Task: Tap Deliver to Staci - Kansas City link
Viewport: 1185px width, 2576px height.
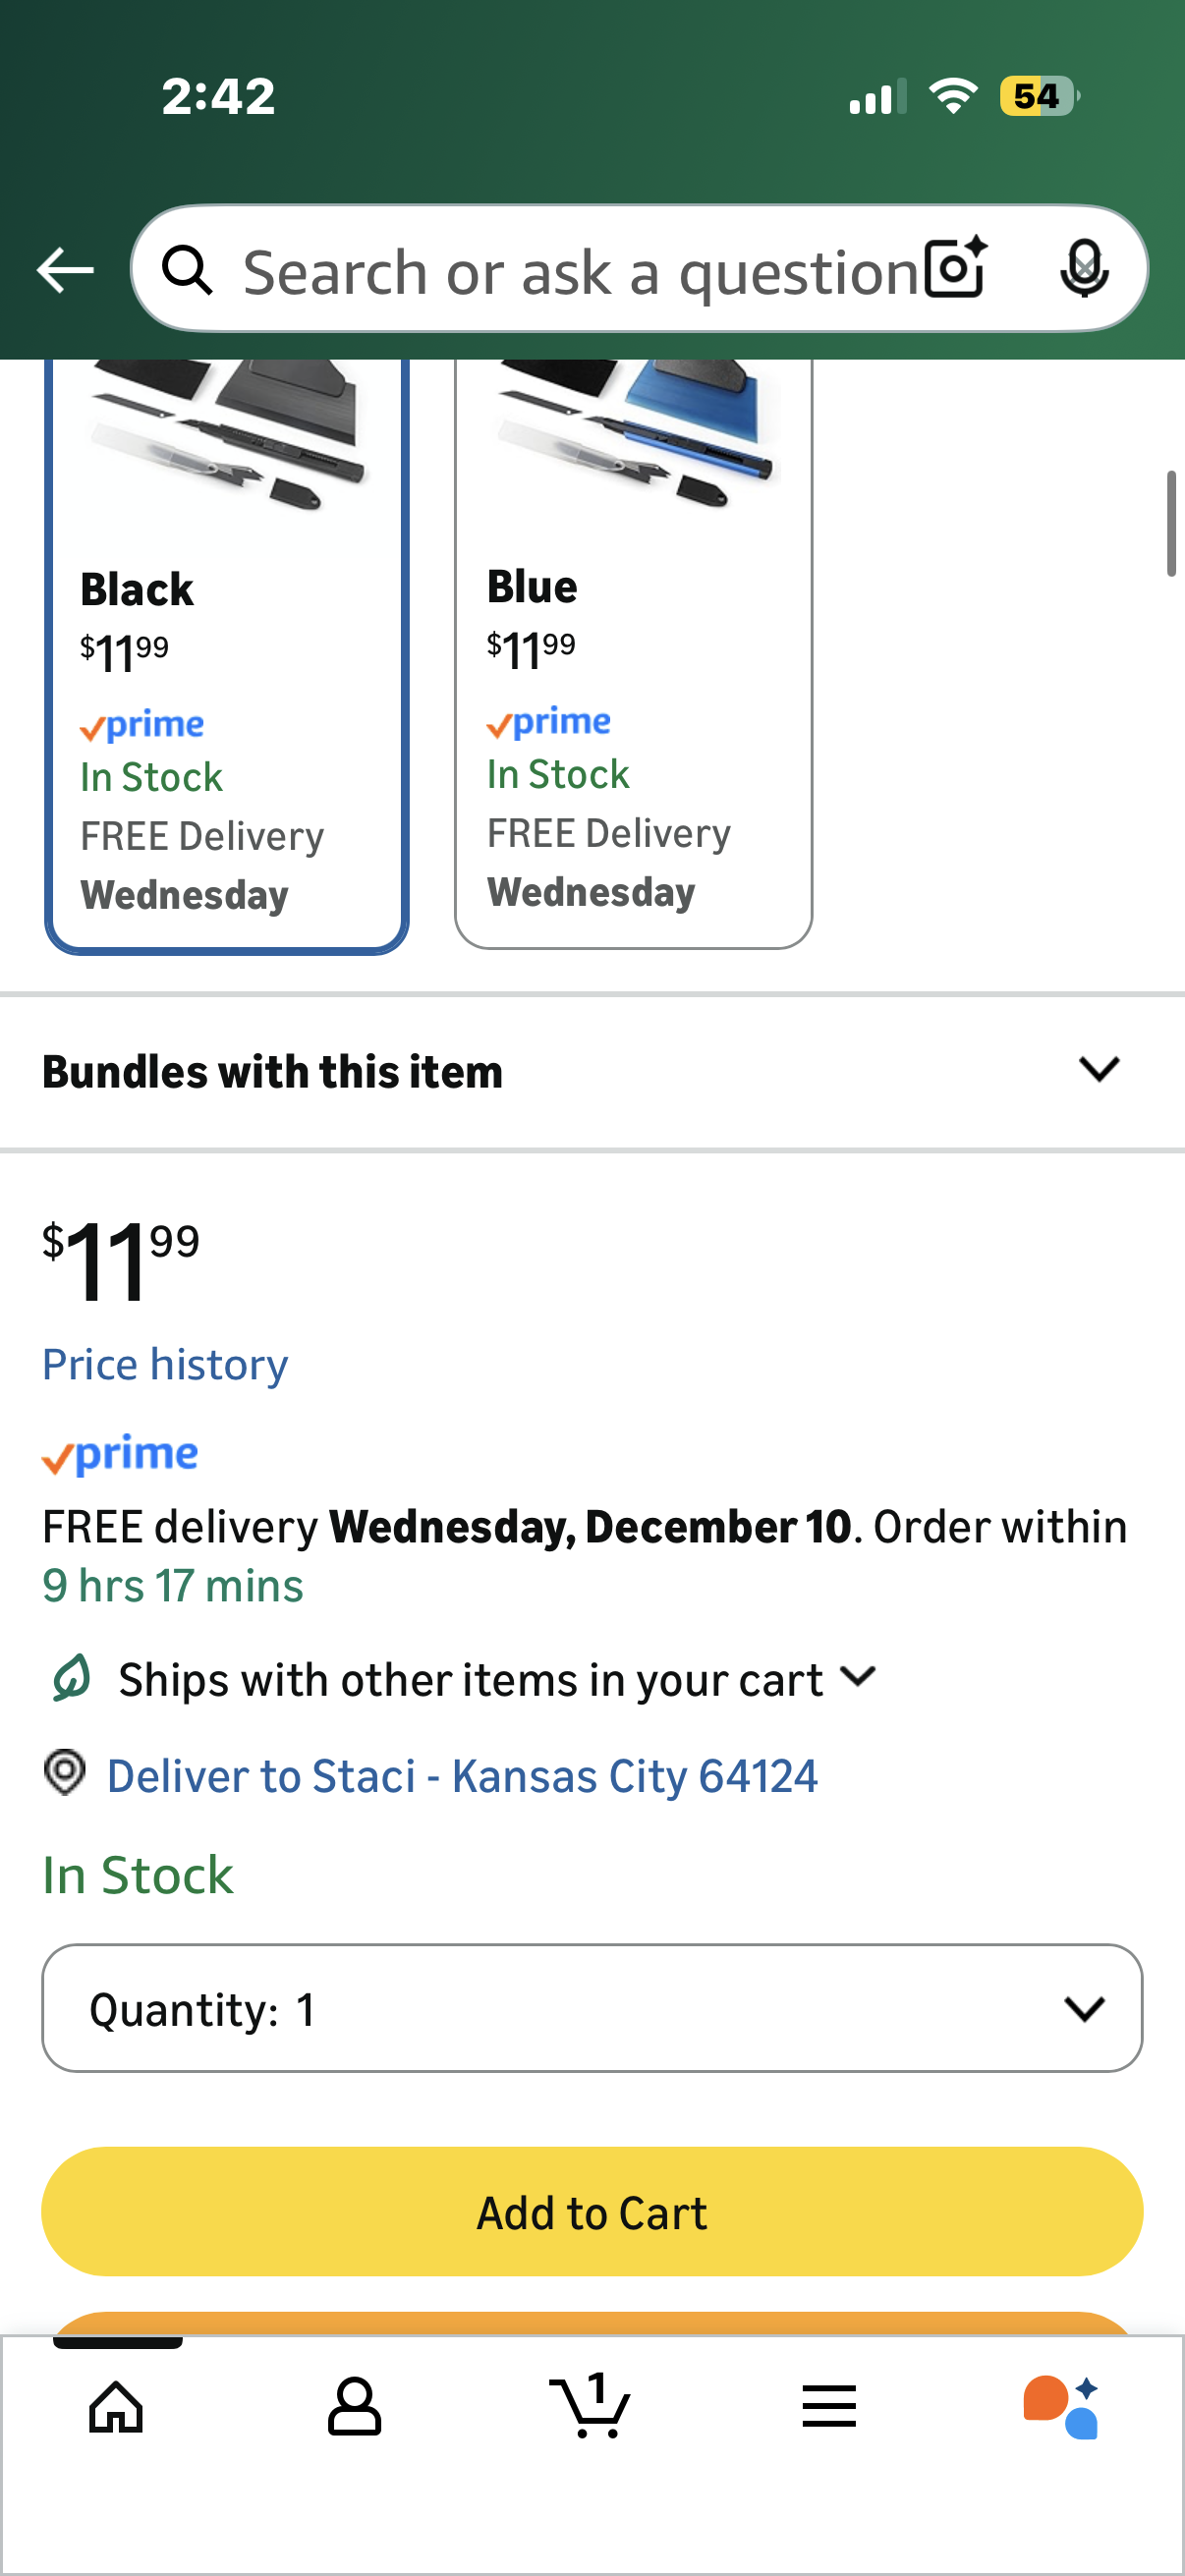Action: coord(462,1776)
